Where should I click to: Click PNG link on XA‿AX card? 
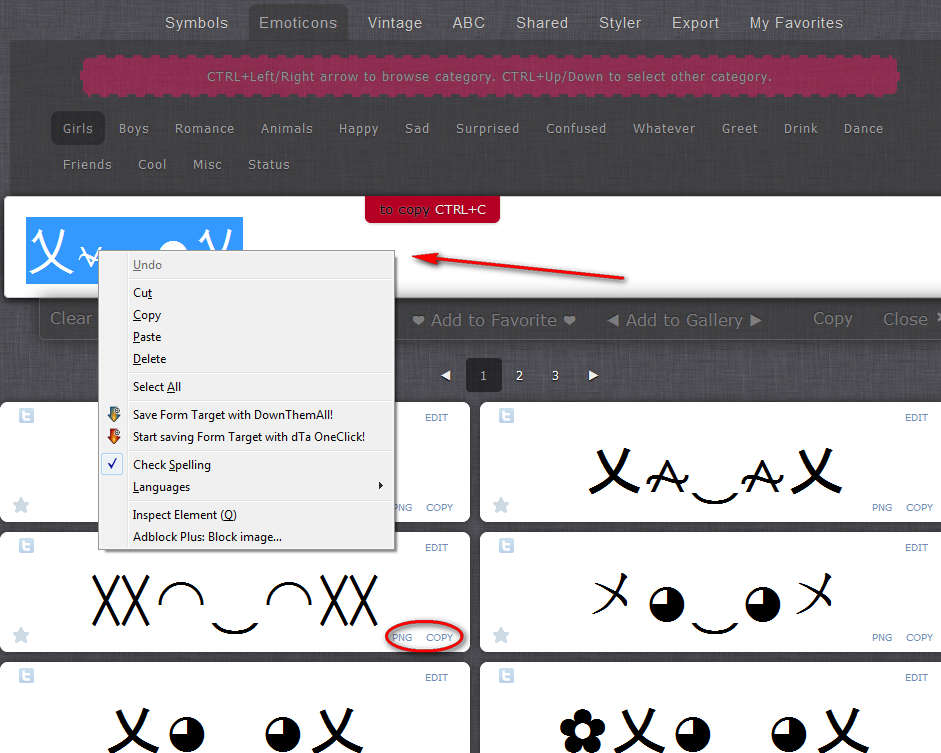coord(882,507)
